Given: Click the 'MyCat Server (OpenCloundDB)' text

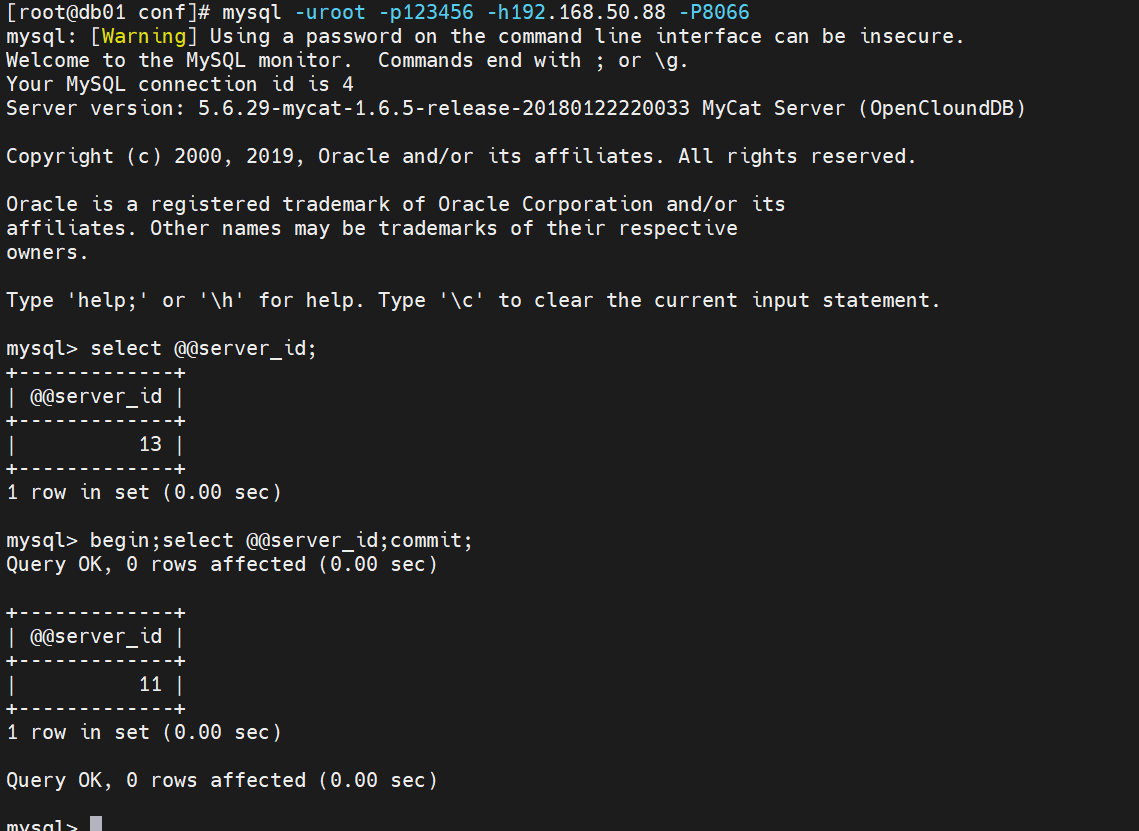Looking at the screenshot, I should [x=864, y=108].
